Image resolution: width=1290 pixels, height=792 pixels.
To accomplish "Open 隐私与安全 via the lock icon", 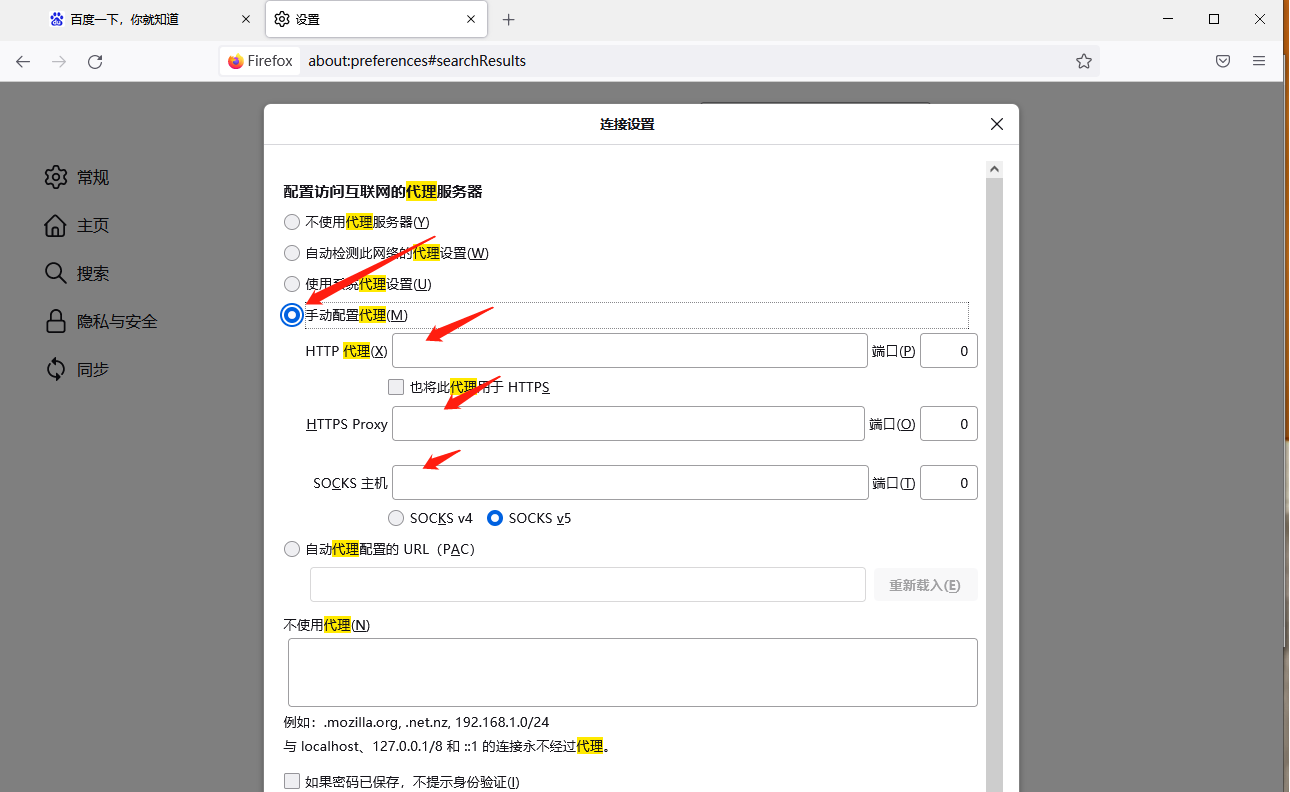I will [56, 321].
